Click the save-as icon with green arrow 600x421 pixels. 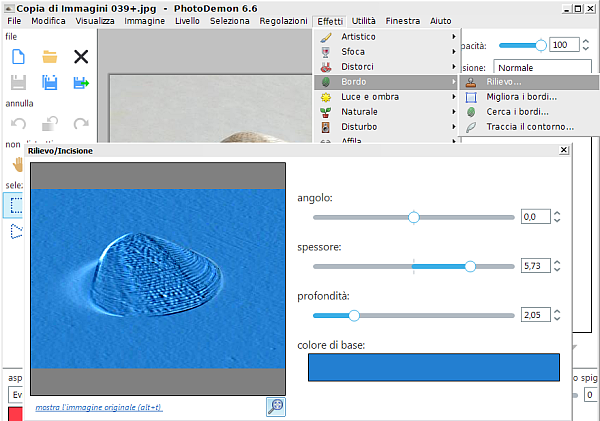[x=81, y=83]
